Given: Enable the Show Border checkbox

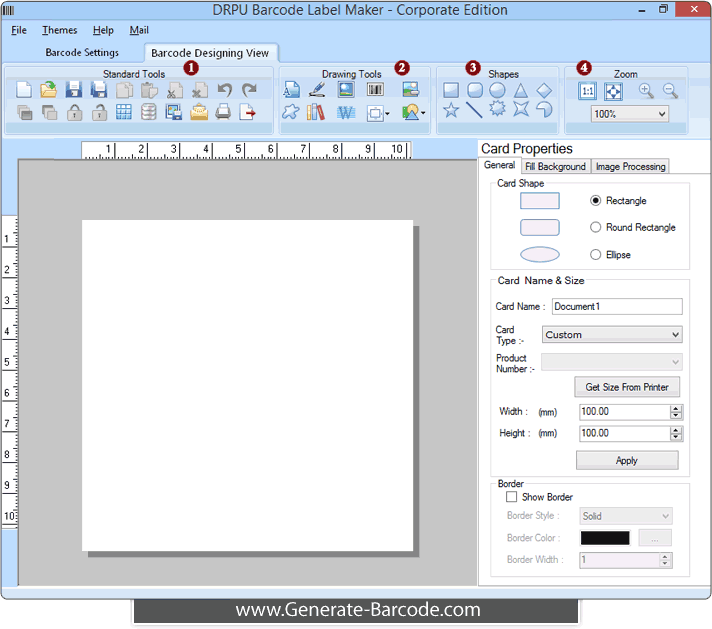Looking at the screenshot, I should tap(512, 497).
